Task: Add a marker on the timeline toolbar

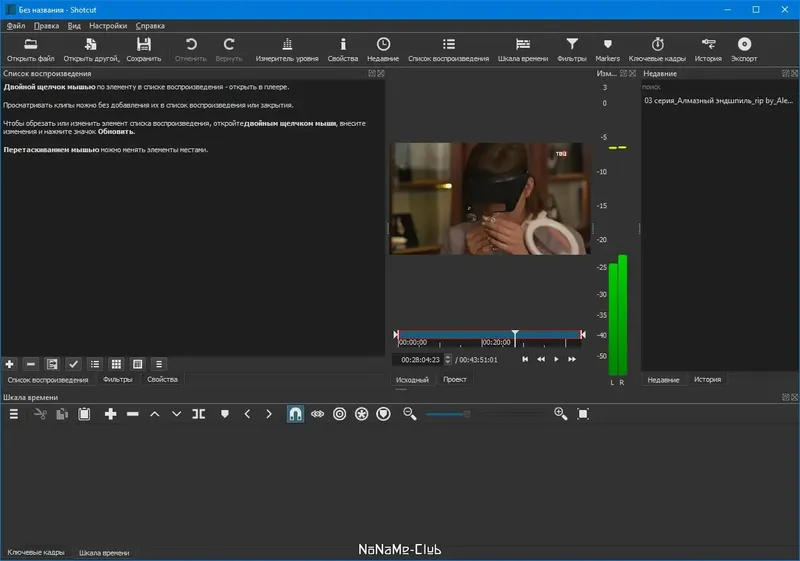Action: (225, 414)
